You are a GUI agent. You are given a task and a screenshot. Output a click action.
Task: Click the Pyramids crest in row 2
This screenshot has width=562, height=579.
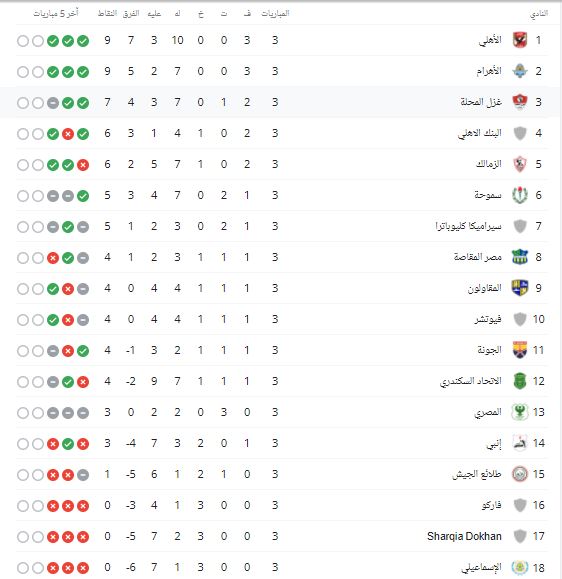520,71
